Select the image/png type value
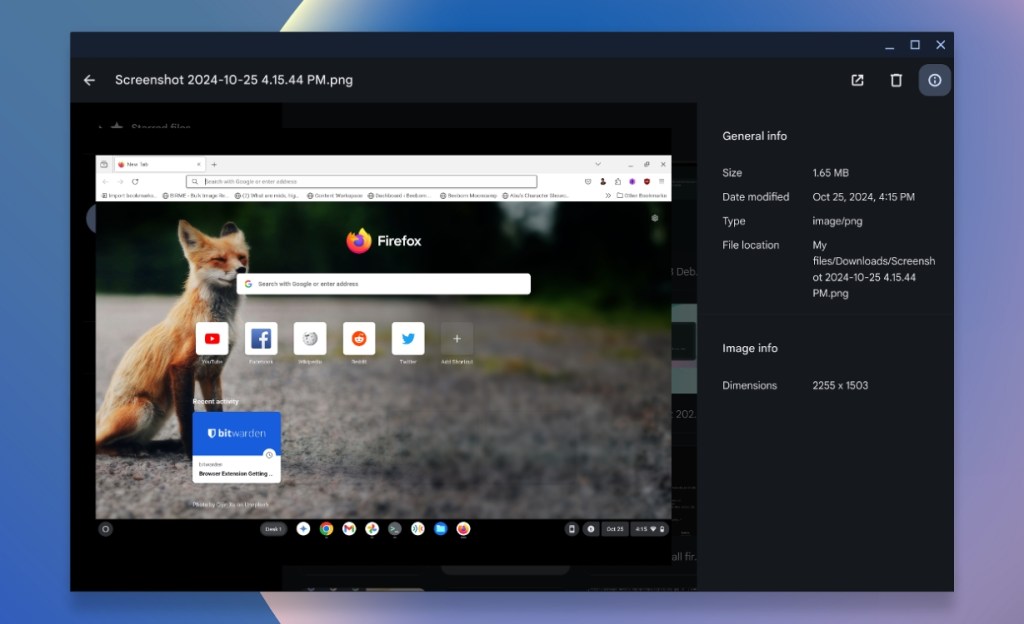This screenshot has width=1024, height=624. [837, 221]
